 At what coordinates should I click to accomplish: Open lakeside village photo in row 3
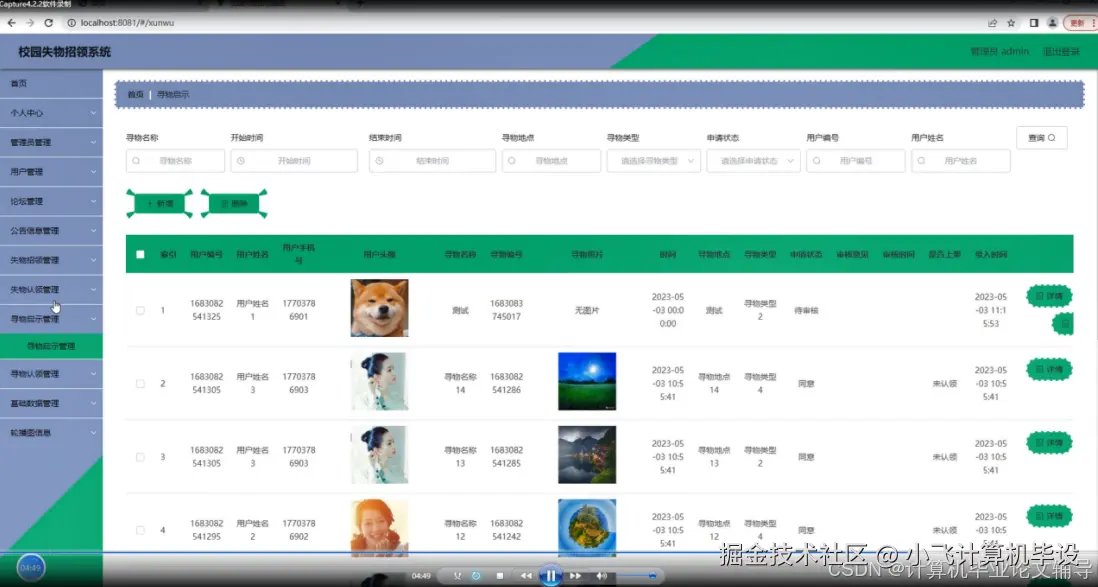[587, 455]
